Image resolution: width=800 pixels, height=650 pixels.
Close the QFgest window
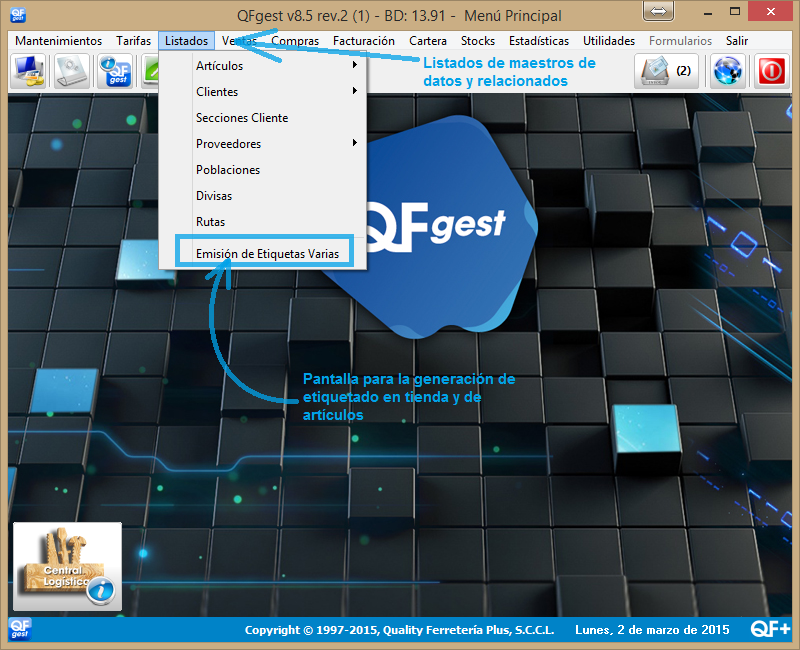coord(770,11)
